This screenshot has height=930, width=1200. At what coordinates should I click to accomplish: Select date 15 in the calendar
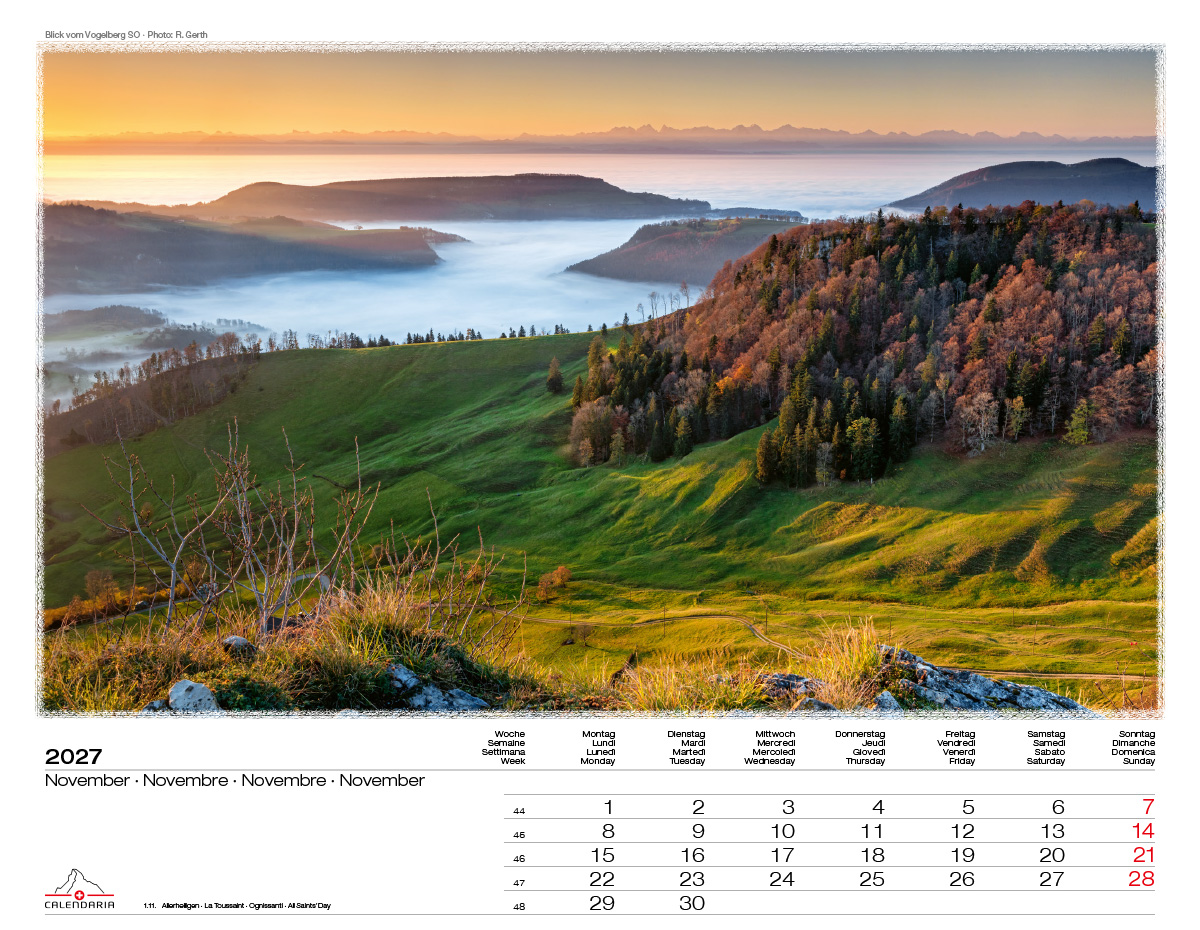click(x=603, y=855)
